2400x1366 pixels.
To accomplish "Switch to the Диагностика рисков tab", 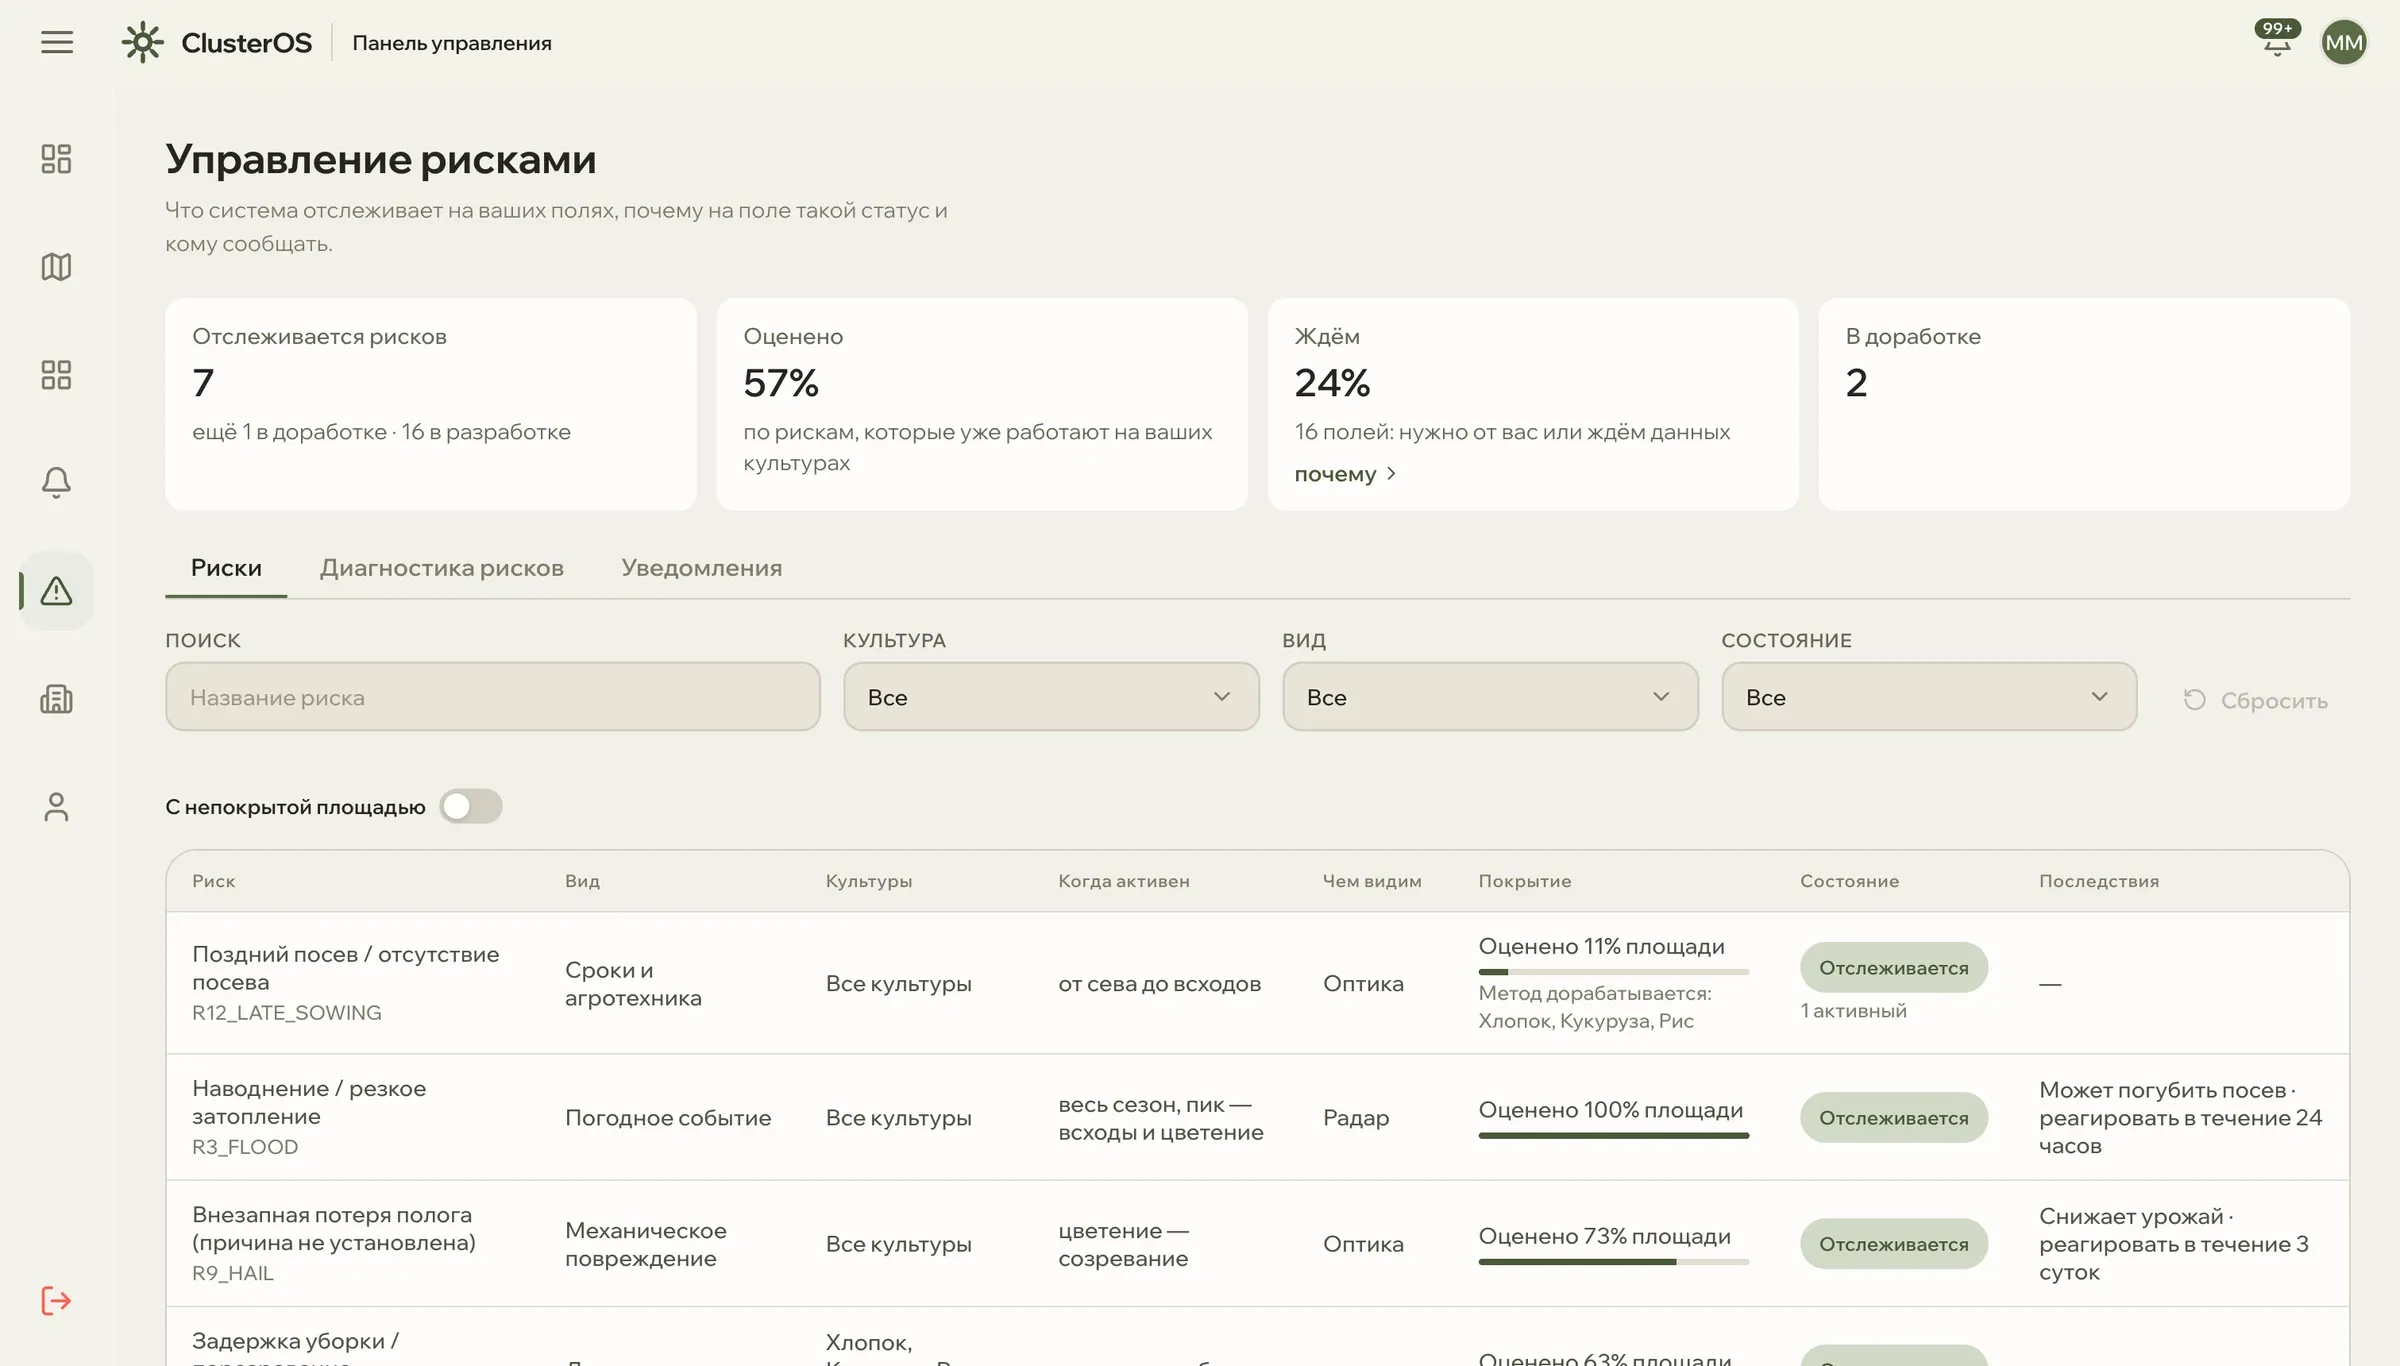I will (x=442, y=568).
